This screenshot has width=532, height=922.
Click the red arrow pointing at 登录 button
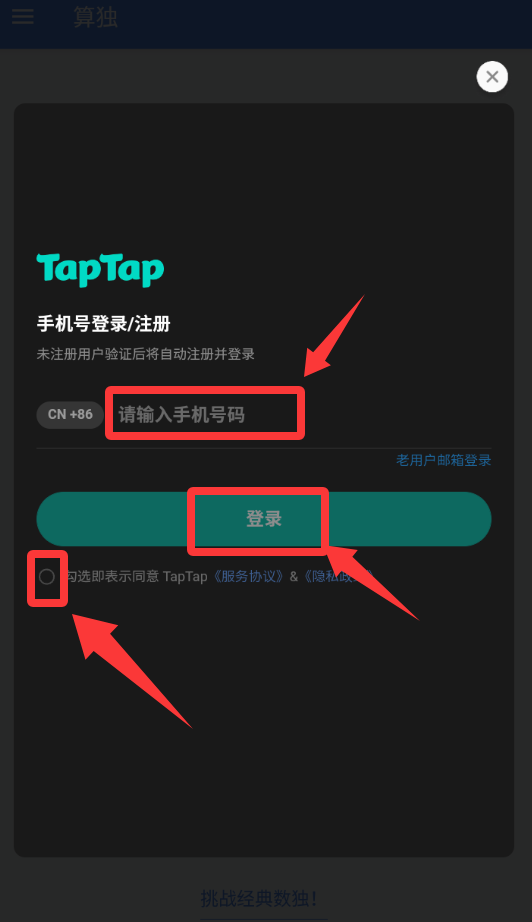coord(370,581)
